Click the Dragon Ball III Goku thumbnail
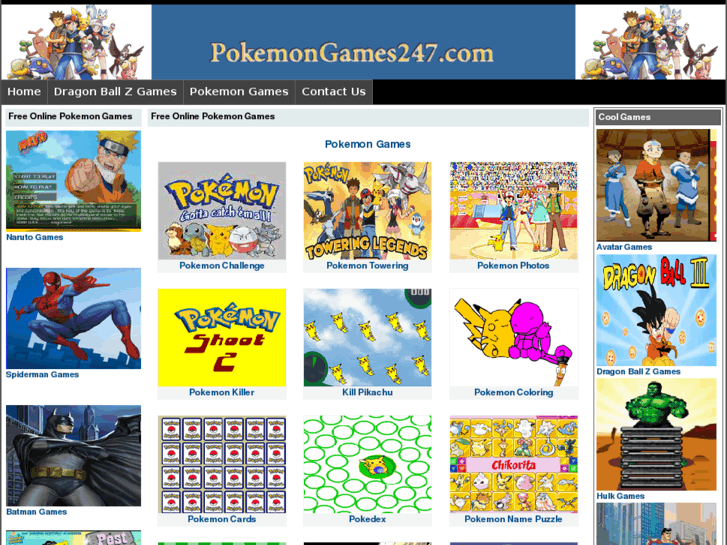 pyautogui.click(x=657, y=310)
